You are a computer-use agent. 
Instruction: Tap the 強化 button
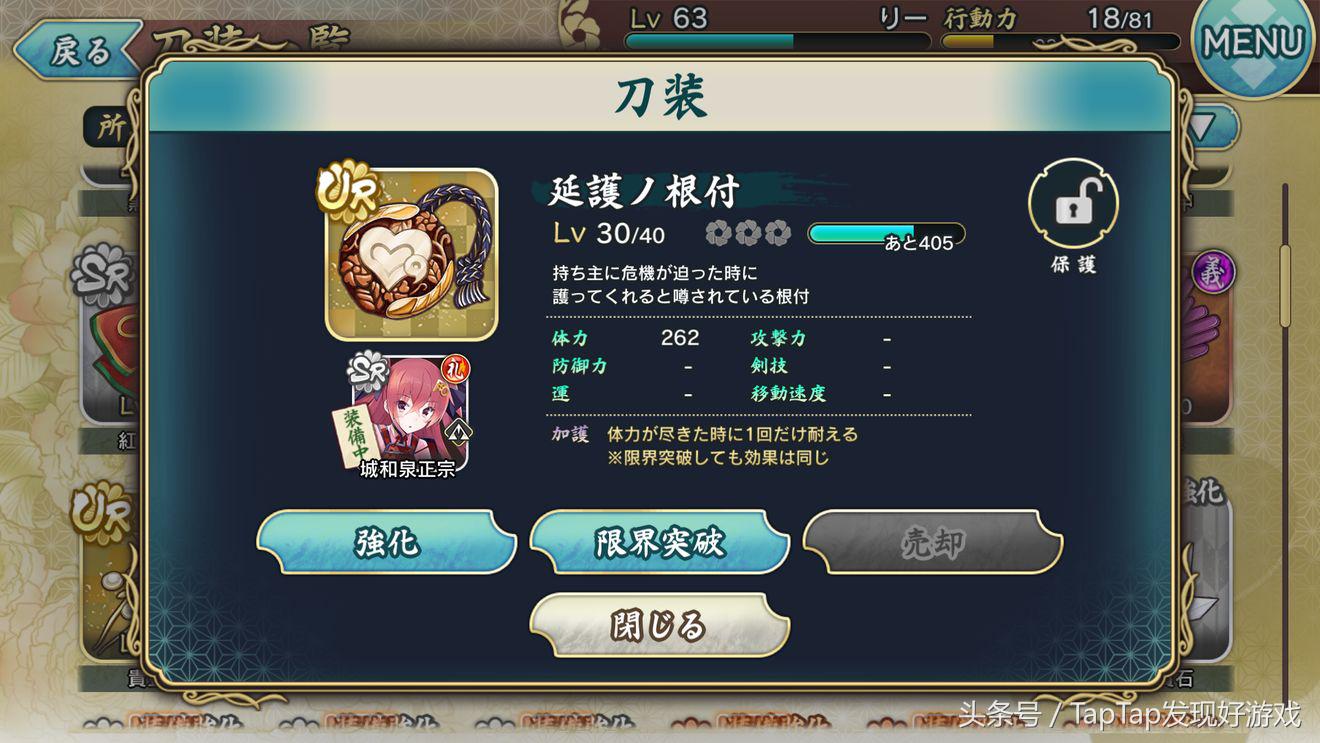coord(386,542)
